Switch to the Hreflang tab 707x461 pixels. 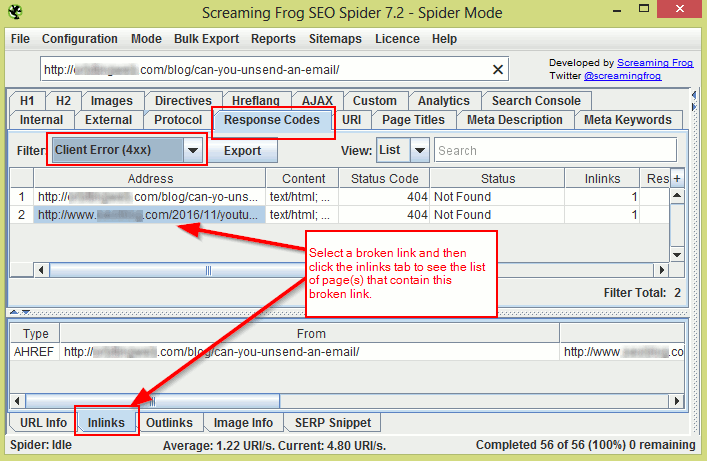pyautogui.click(x=256, y=101)
